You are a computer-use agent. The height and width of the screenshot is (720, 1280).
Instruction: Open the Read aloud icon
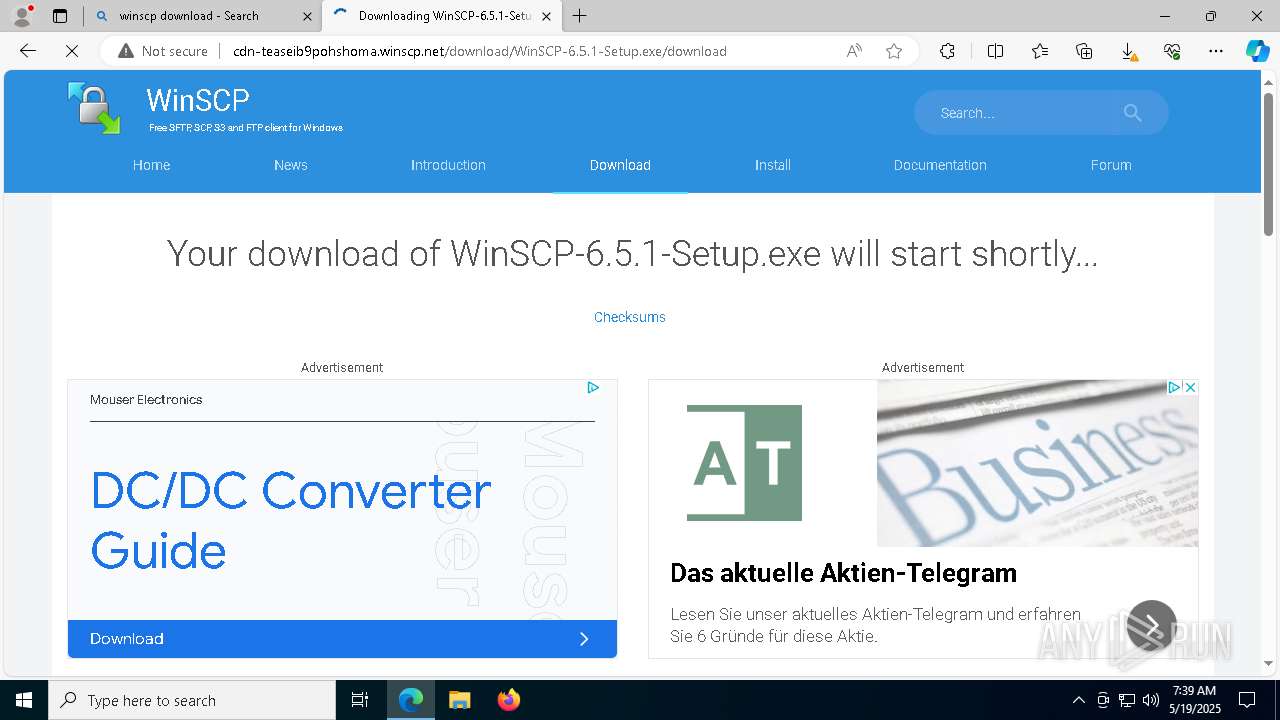tap(854, 51)
